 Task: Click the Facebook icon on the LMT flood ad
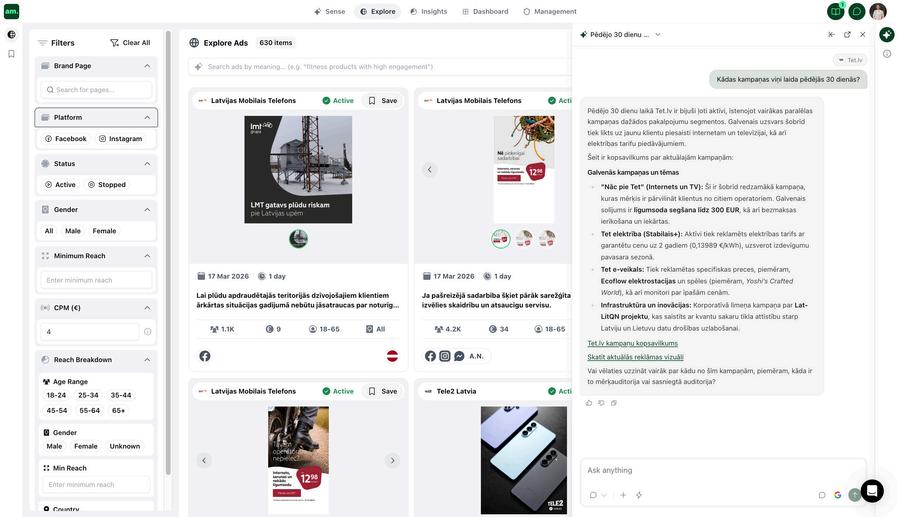(205, 356)
